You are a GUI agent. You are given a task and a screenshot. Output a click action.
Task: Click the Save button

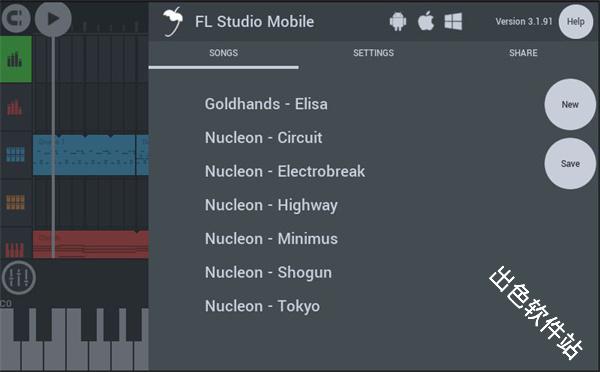pyautogui.click(x=570, y=164)
